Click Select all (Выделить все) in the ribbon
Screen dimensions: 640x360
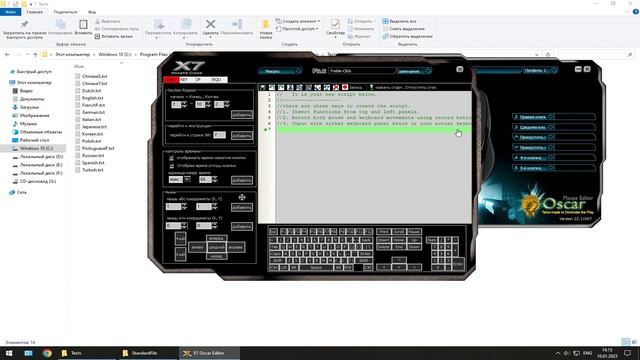399,21
